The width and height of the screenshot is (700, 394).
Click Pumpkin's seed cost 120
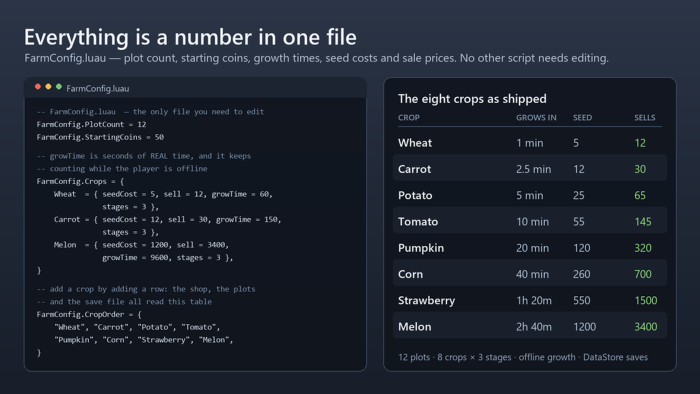click(x=582, y=248)
